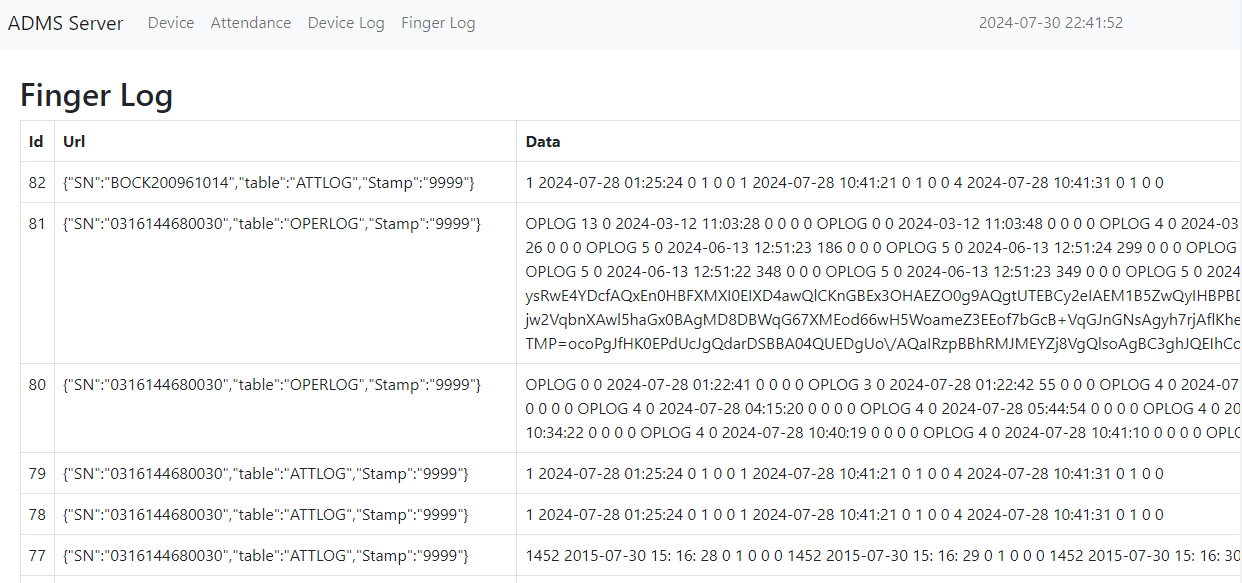This screenshot has height=583, width=1242.
Task: Click the Id 77 cell
Action: point(37,556)
